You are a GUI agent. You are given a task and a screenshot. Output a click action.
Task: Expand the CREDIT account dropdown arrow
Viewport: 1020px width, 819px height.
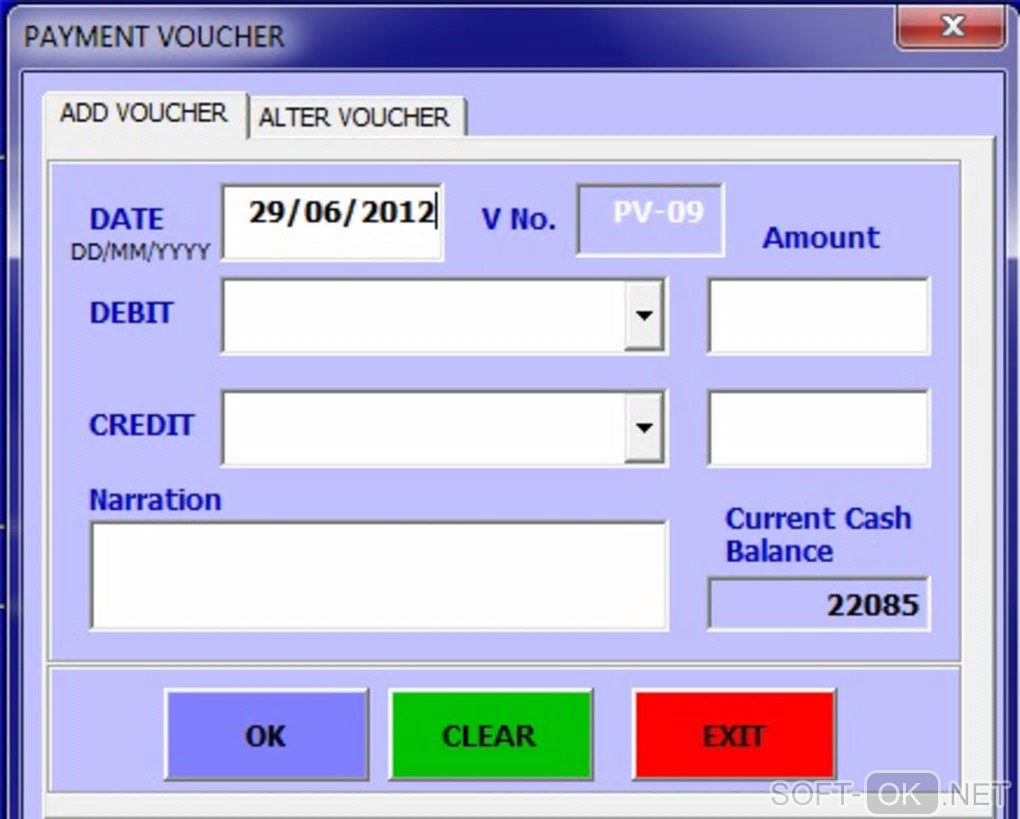(x=644, y=427)
